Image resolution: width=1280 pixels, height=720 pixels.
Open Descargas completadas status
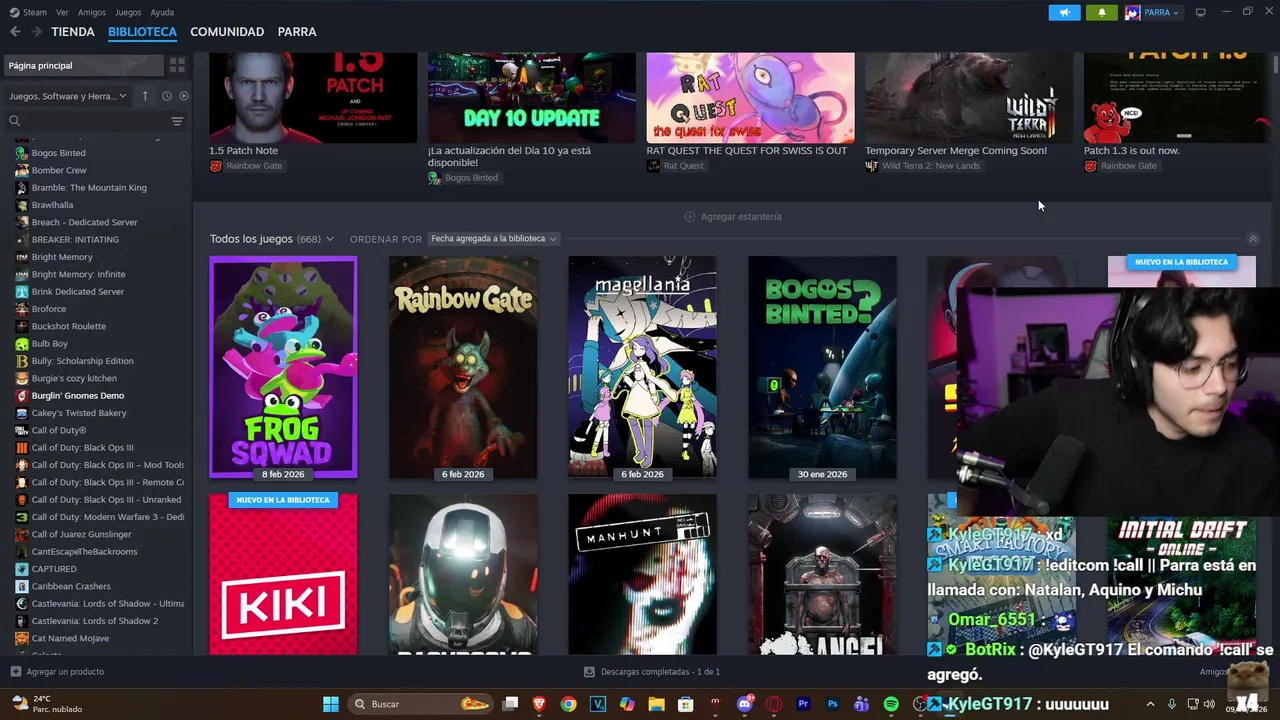652,671
